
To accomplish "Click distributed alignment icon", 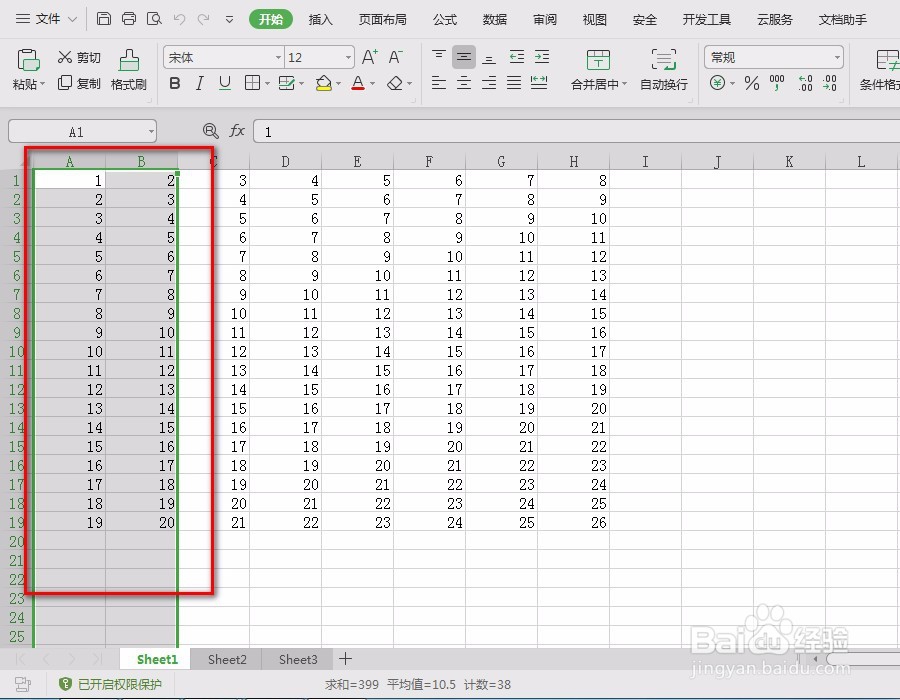I will [x=539, y=83].
